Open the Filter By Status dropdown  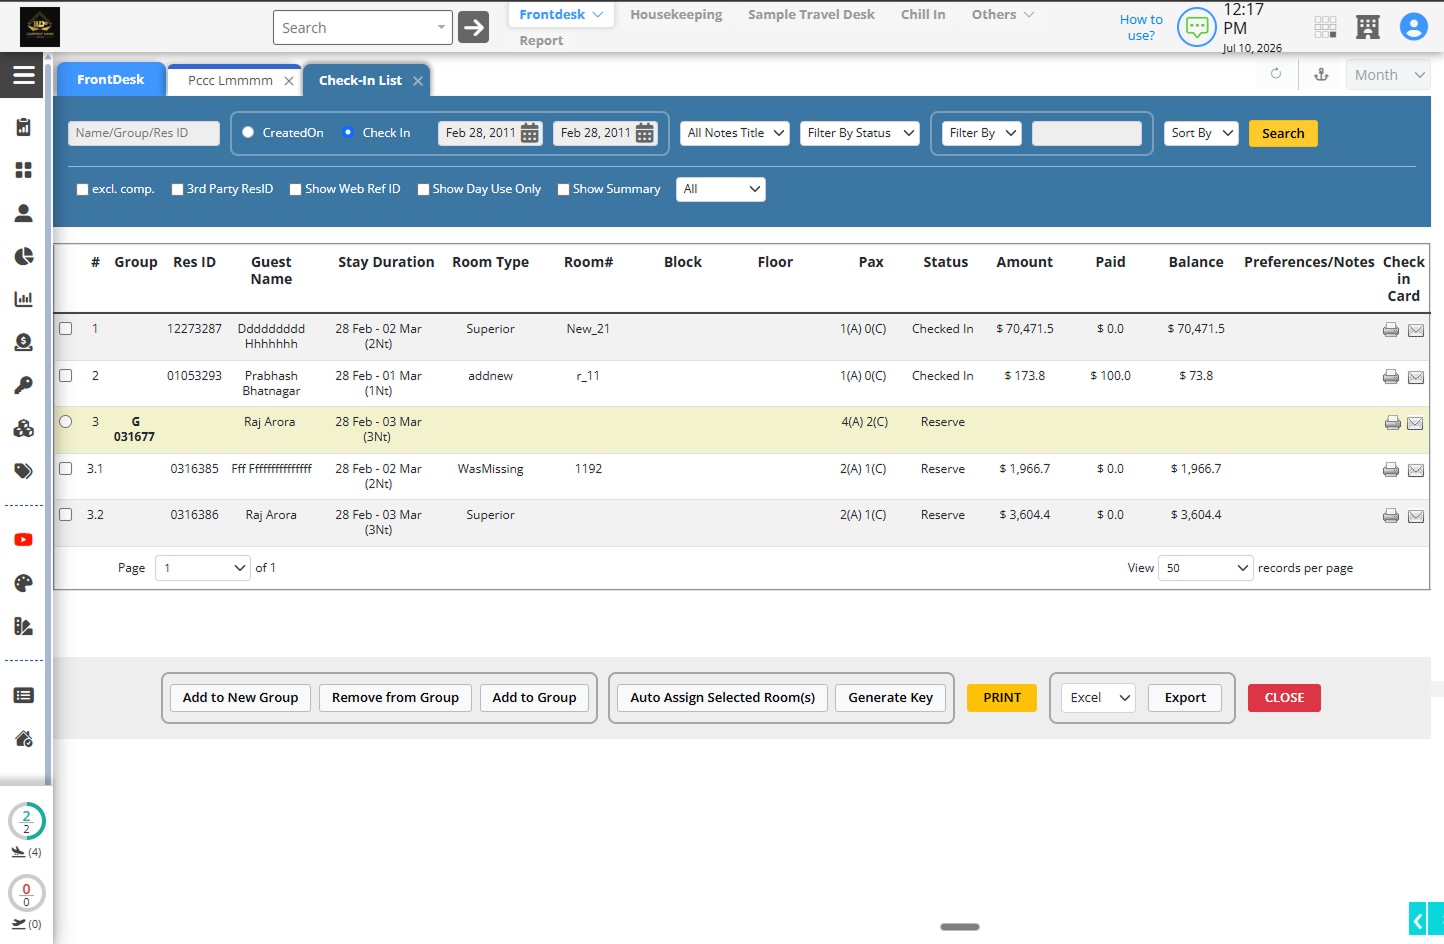pos(860,133)
